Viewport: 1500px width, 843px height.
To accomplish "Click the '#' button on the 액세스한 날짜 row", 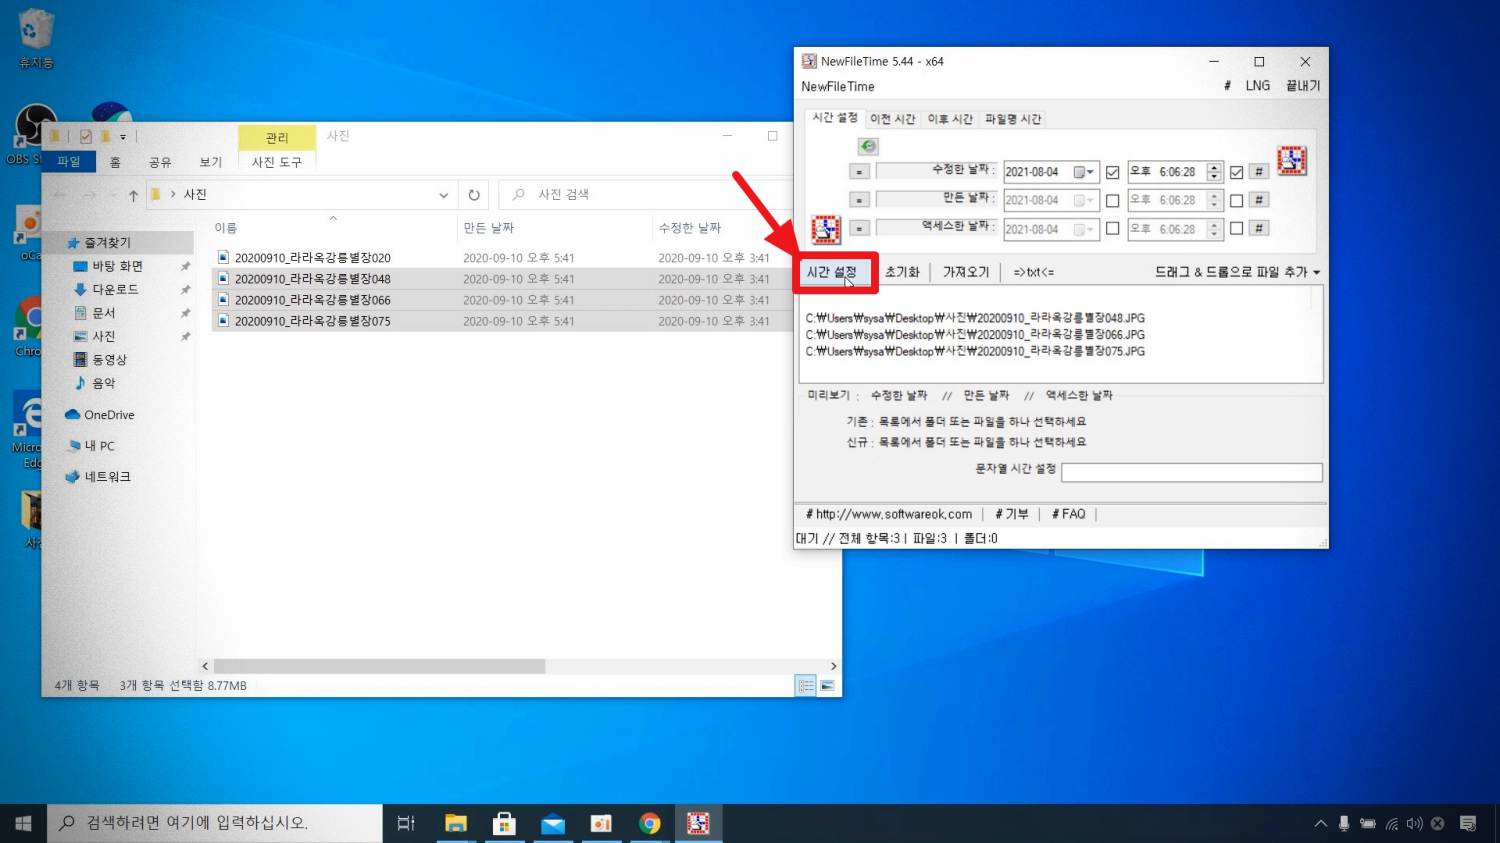I will 1259,228.
